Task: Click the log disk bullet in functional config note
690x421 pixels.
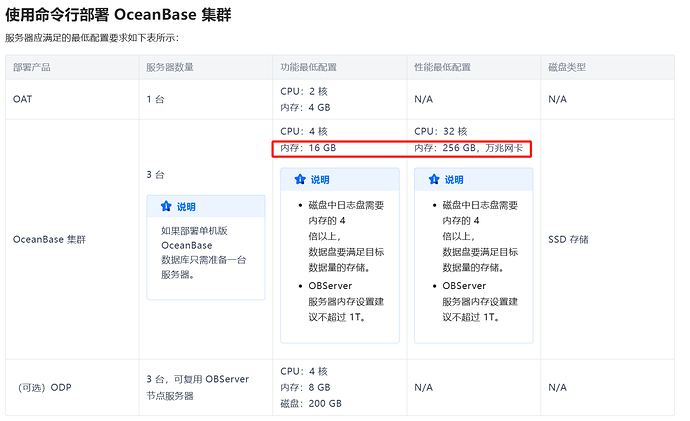Action: coord(346,236)
